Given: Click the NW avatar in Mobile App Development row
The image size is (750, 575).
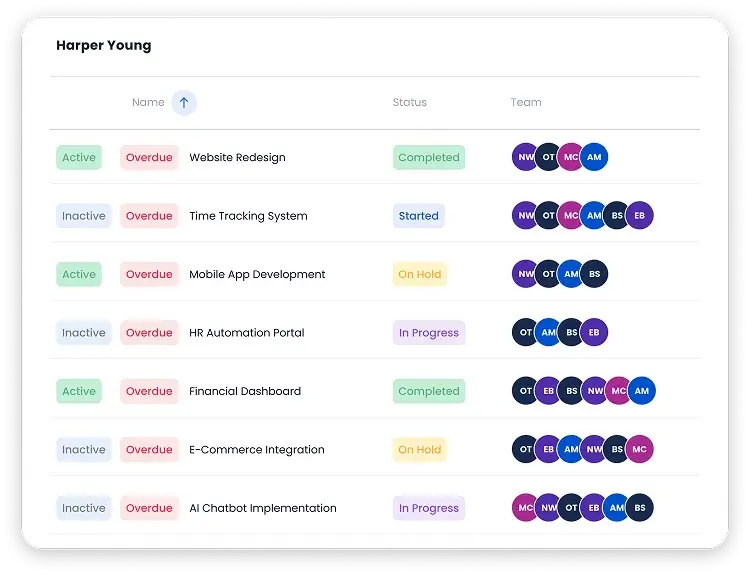Looking at the screenshot, I should tap(525, 274).
